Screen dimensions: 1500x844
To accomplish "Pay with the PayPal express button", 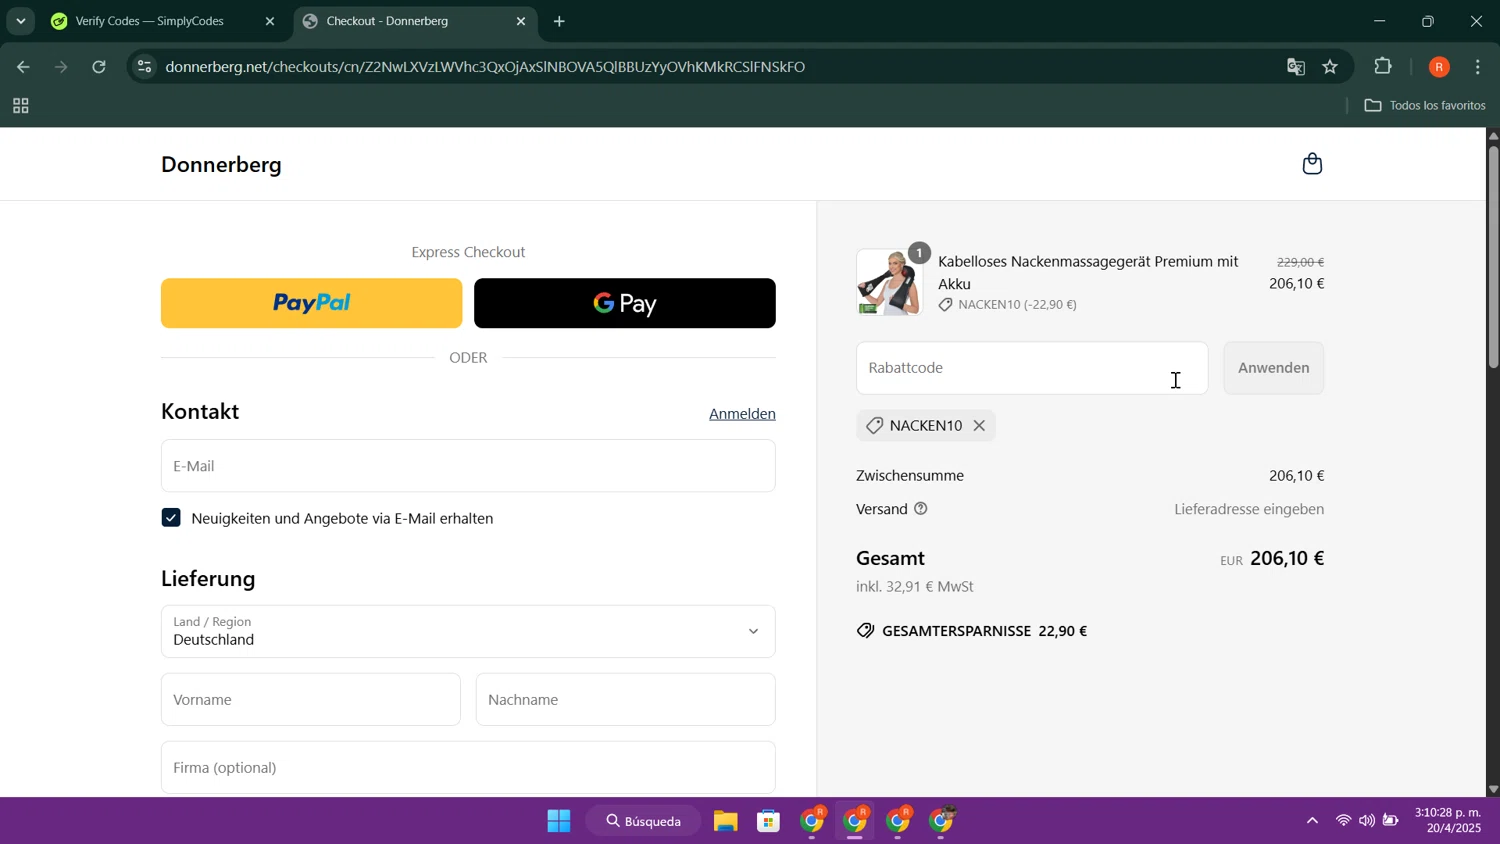I will coord(311,303).
